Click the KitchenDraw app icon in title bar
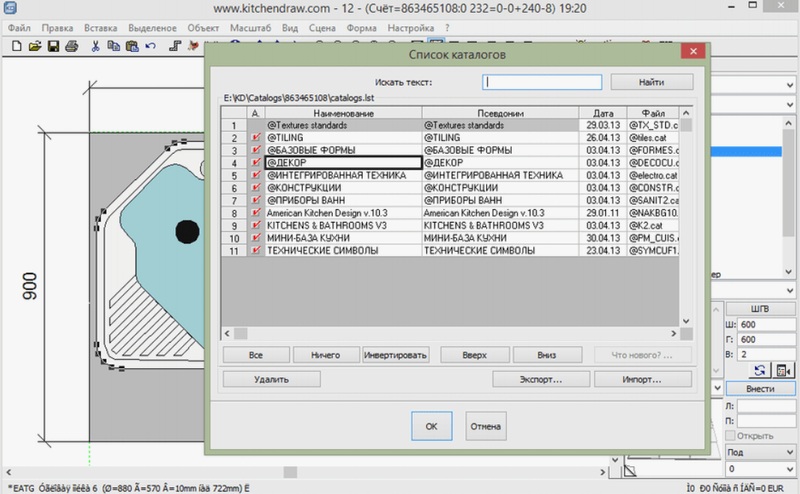 [x=10, y=8]
